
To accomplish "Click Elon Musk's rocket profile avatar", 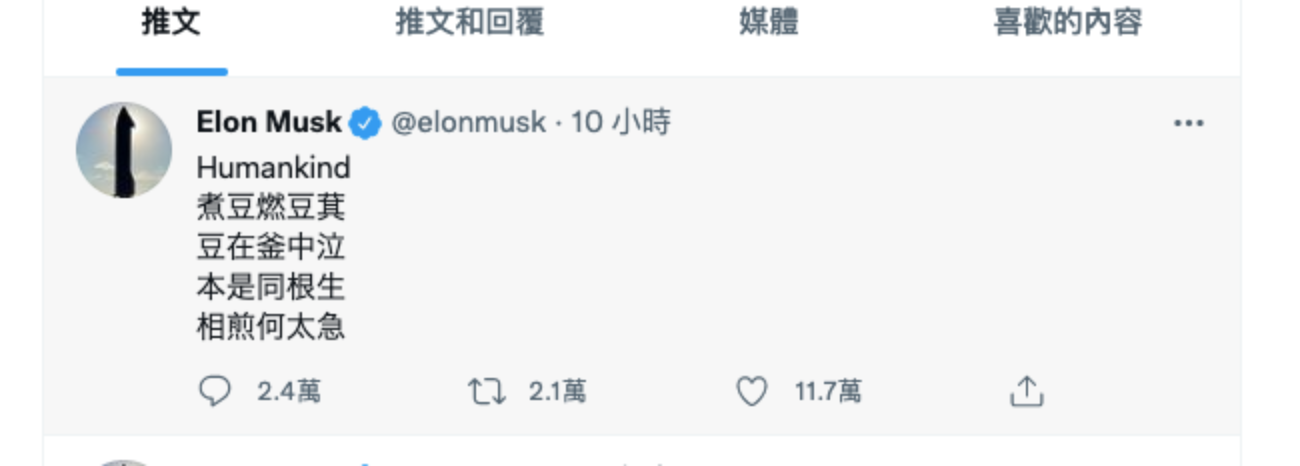I will (124, 150).
